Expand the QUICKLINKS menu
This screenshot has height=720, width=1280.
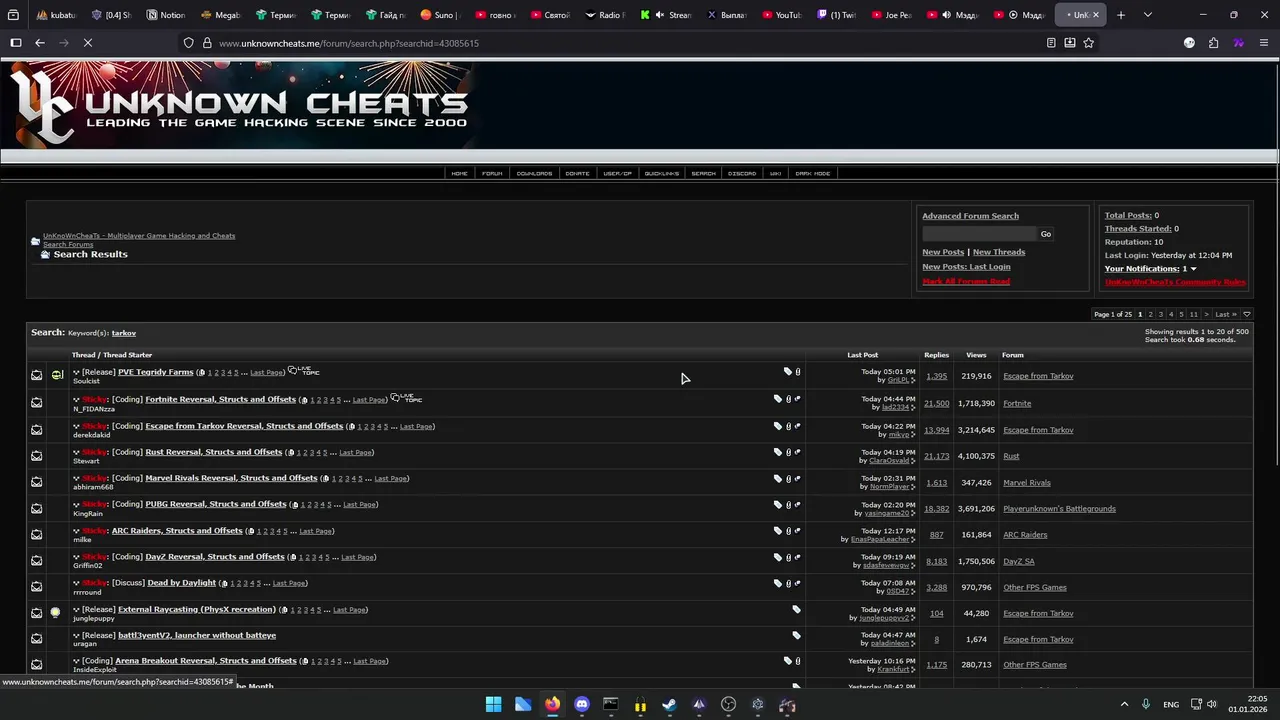[x=662, y=173]
